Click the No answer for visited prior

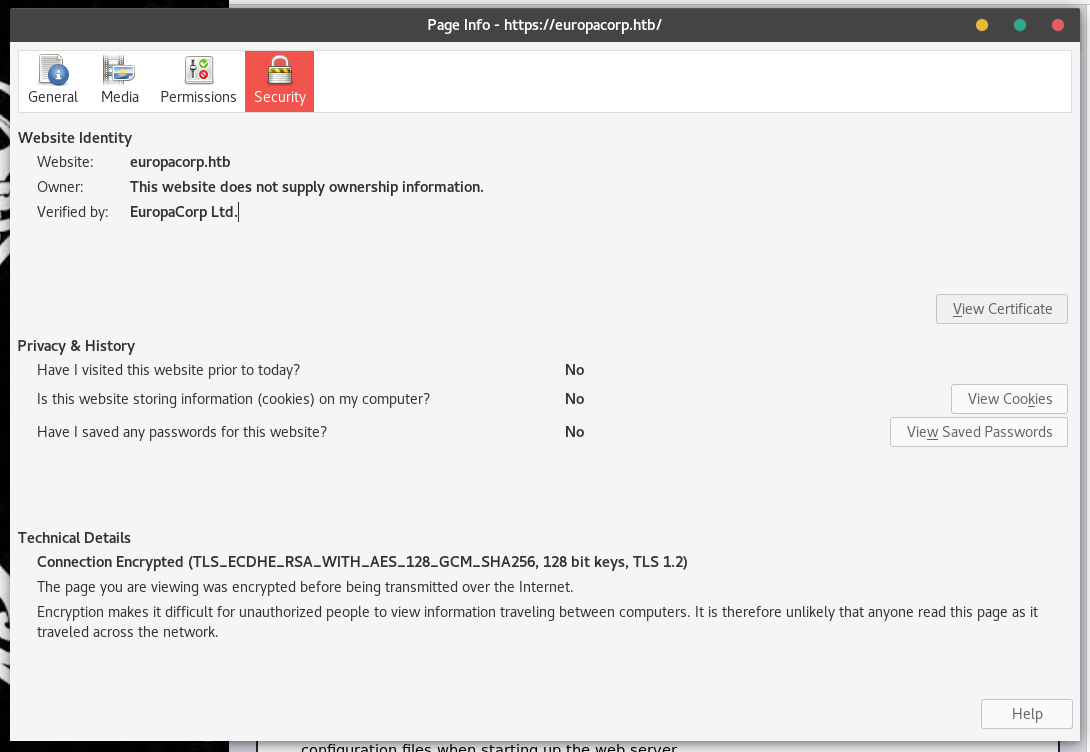tap(574, 370)
